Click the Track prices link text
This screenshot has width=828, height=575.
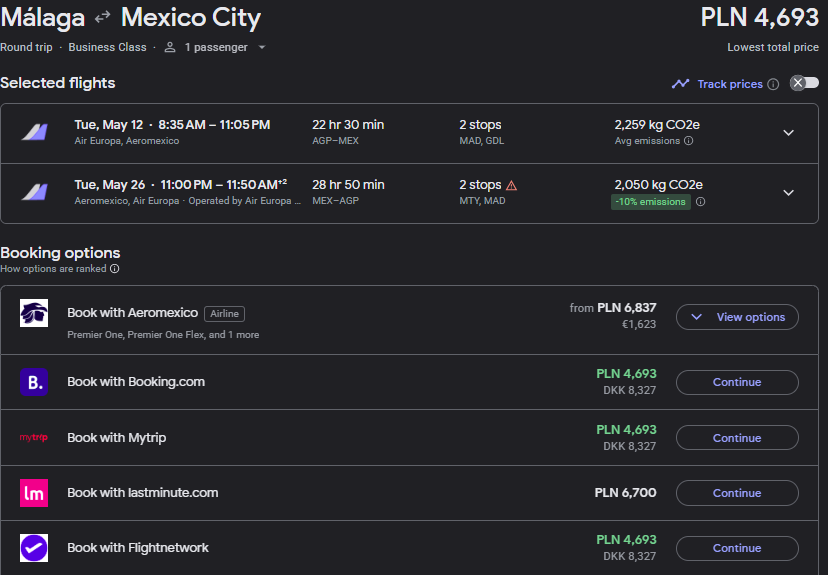coord(730,84)
